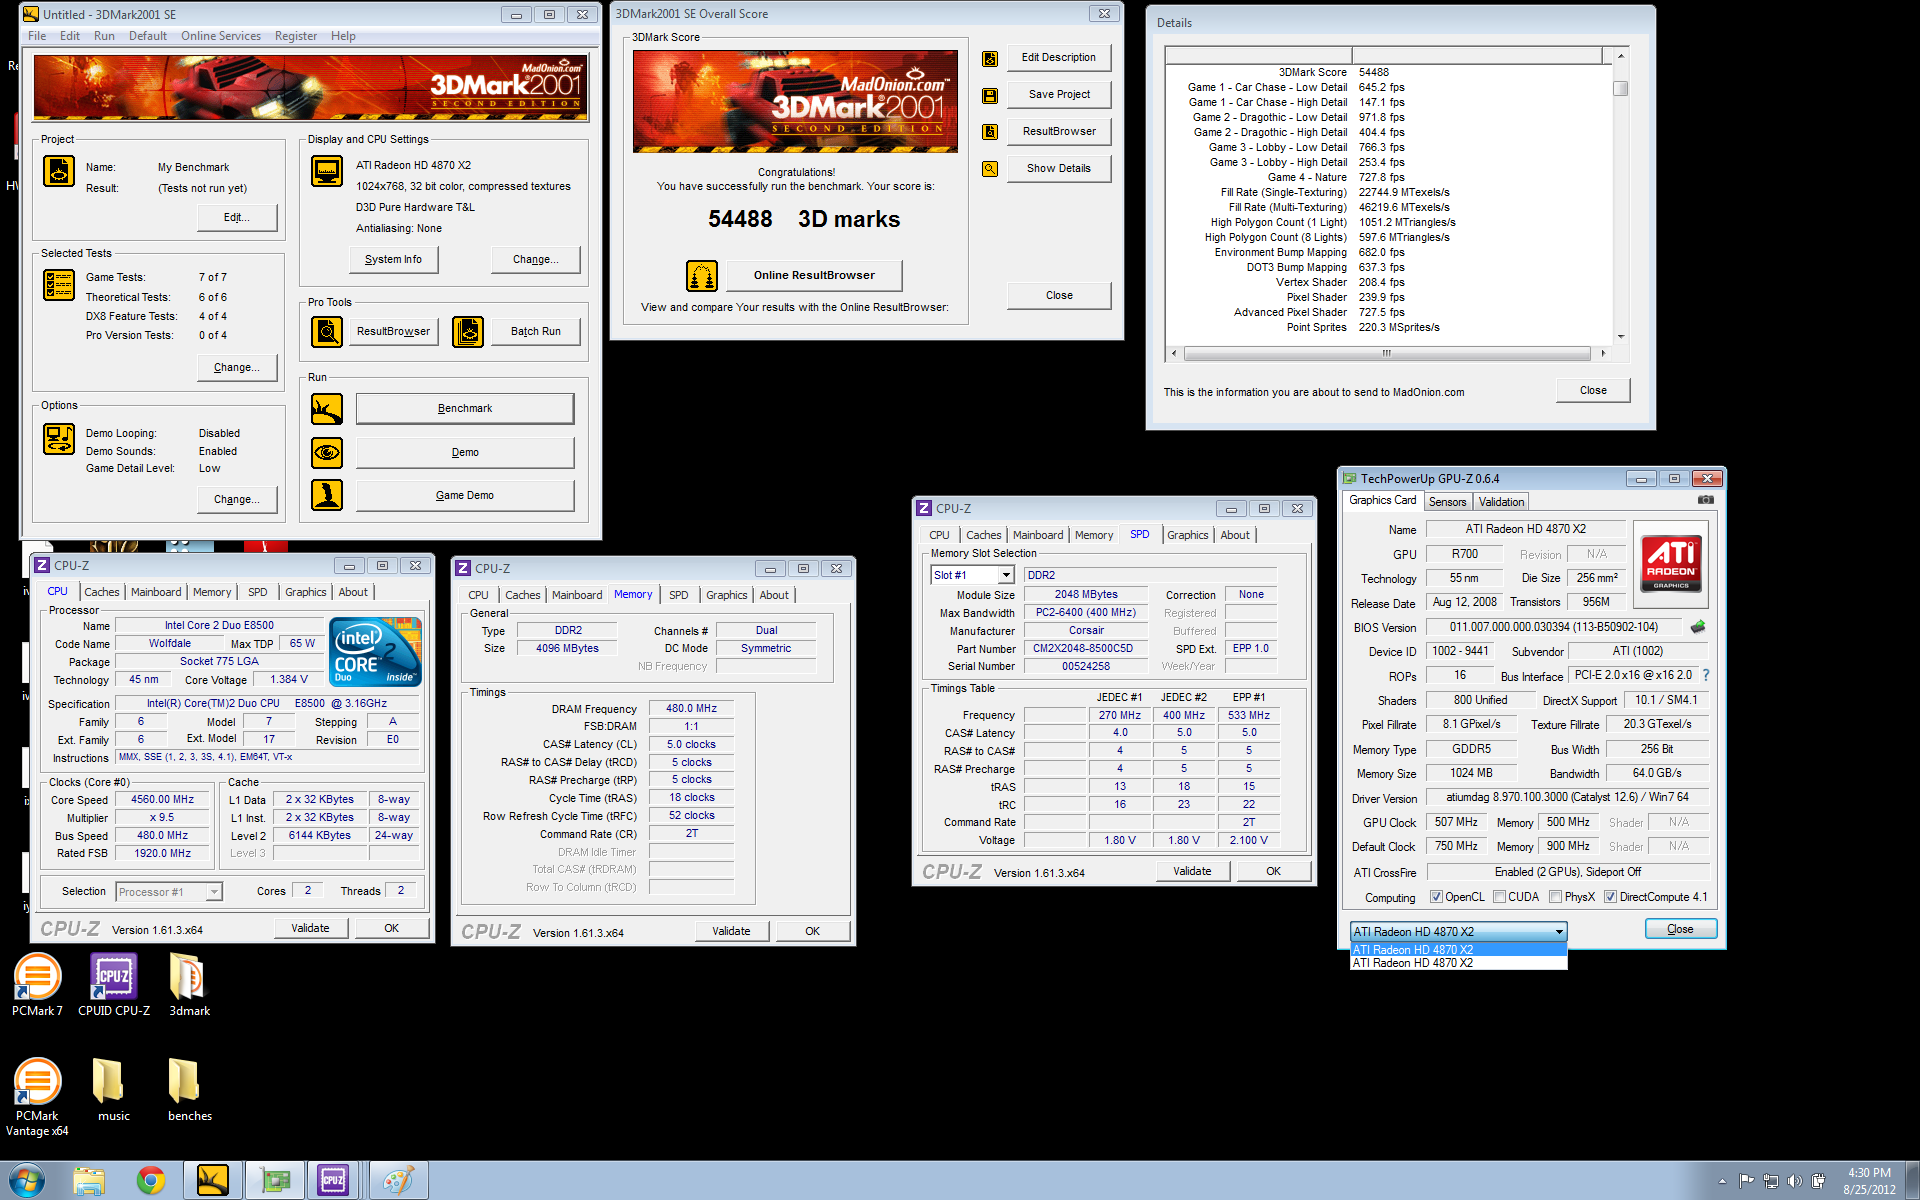The height and width of the screenshot is (1200, 1920).
Task: Click the Details list vertical scrollbar thumb
Action: (1620, 88)
